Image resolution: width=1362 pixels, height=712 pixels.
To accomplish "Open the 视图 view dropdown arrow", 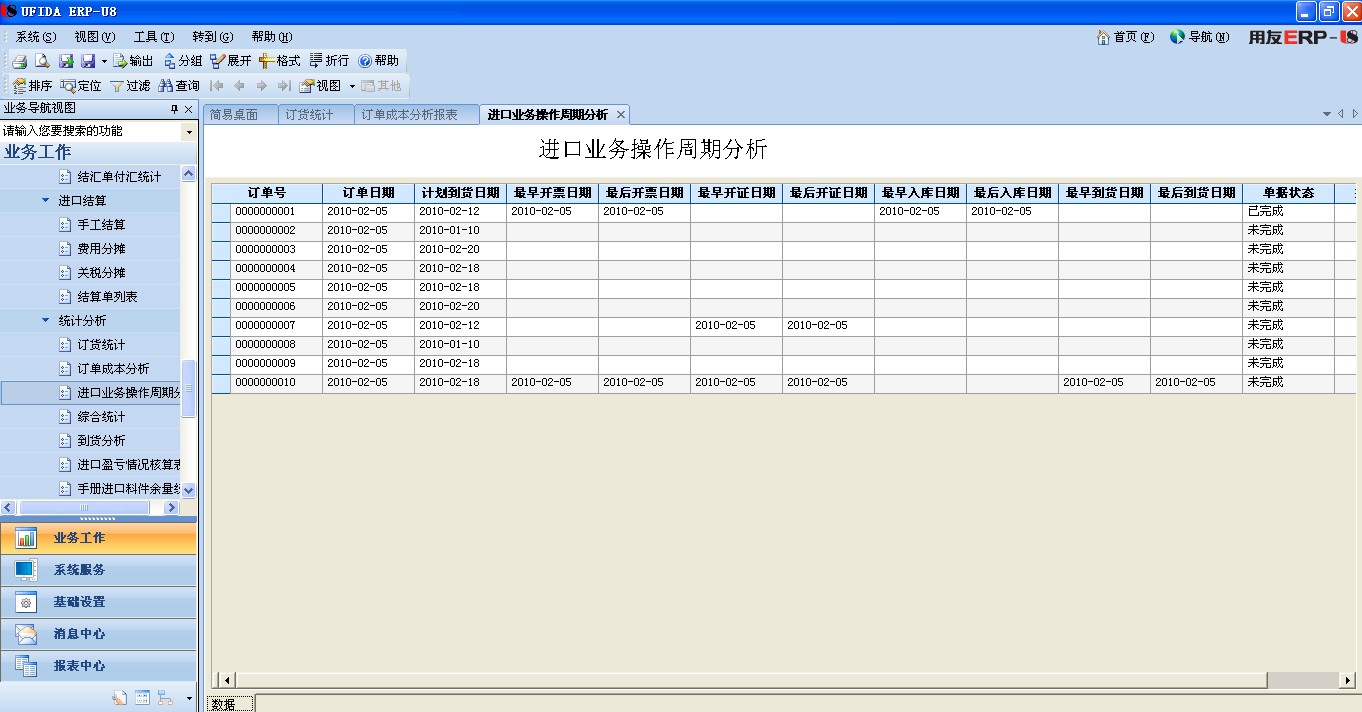I will (352, 87).
